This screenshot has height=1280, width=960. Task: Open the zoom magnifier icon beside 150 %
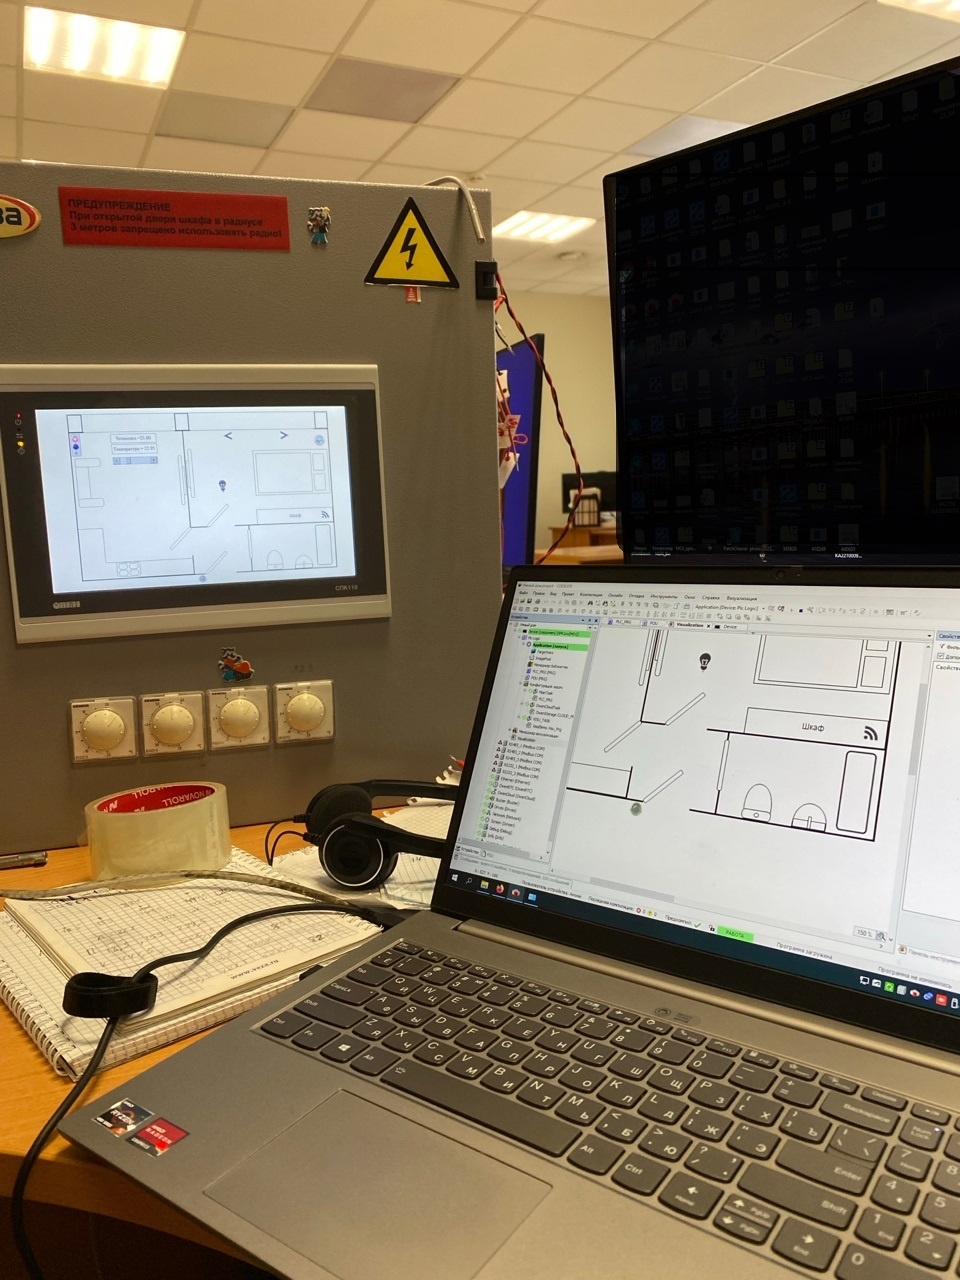coord(882,935)
